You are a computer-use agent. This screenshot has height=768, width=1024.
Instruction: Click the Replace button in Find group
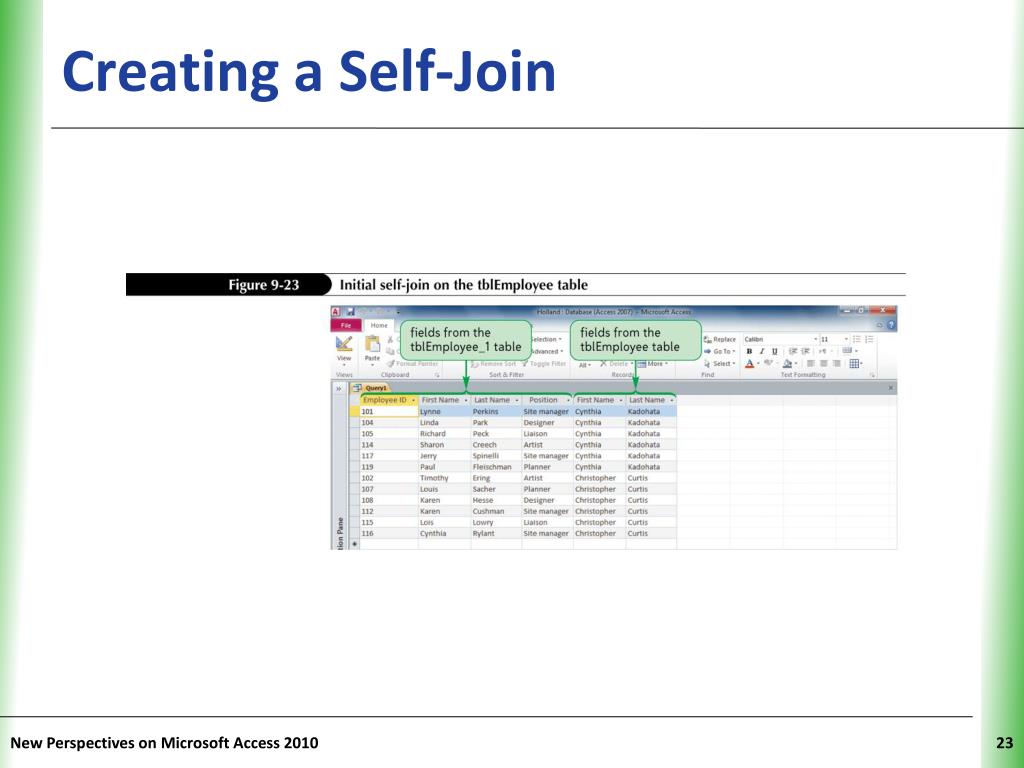tap(720, 340)
